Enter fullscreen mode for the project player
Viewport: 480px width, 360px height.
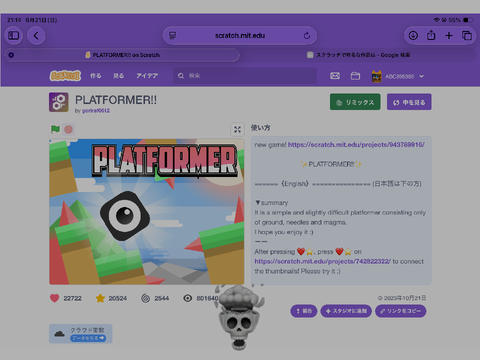coord(237,129)
